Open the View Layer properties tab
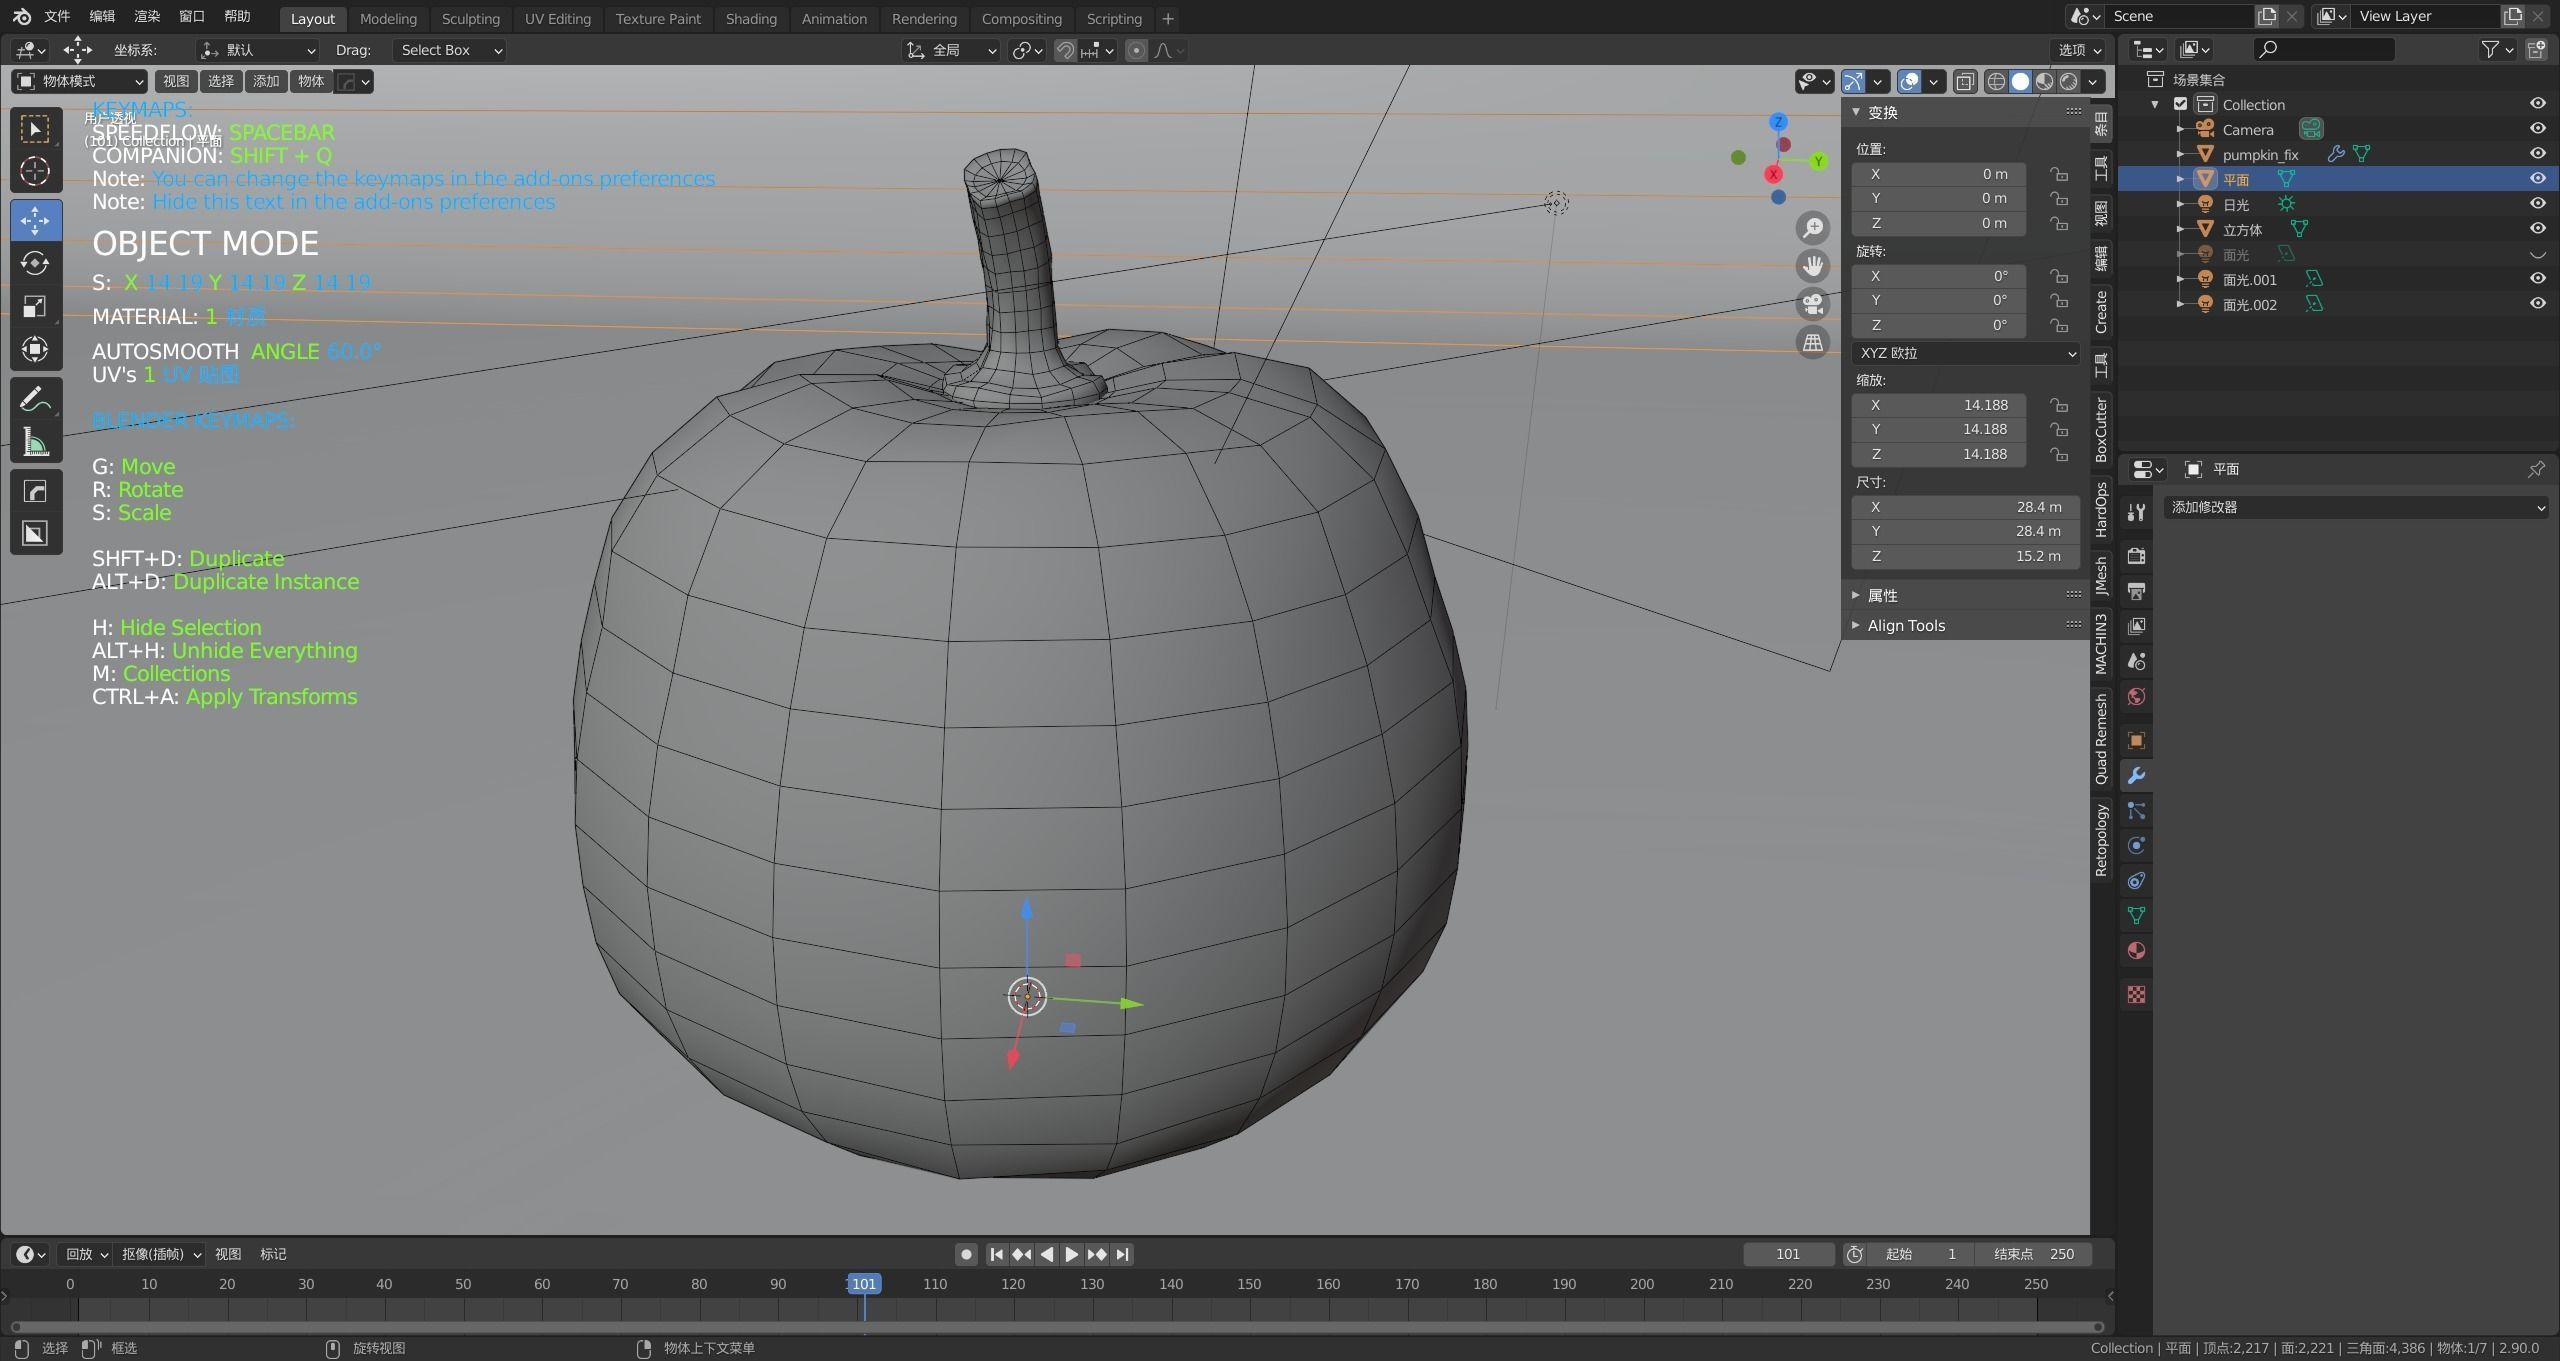 coord(2136,626)
